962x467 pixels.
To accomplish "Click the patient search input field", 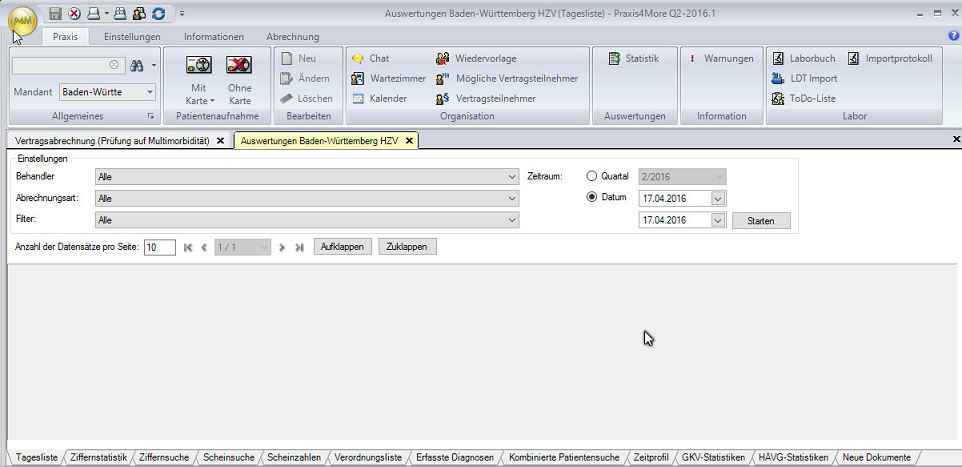I will point(62,65).
